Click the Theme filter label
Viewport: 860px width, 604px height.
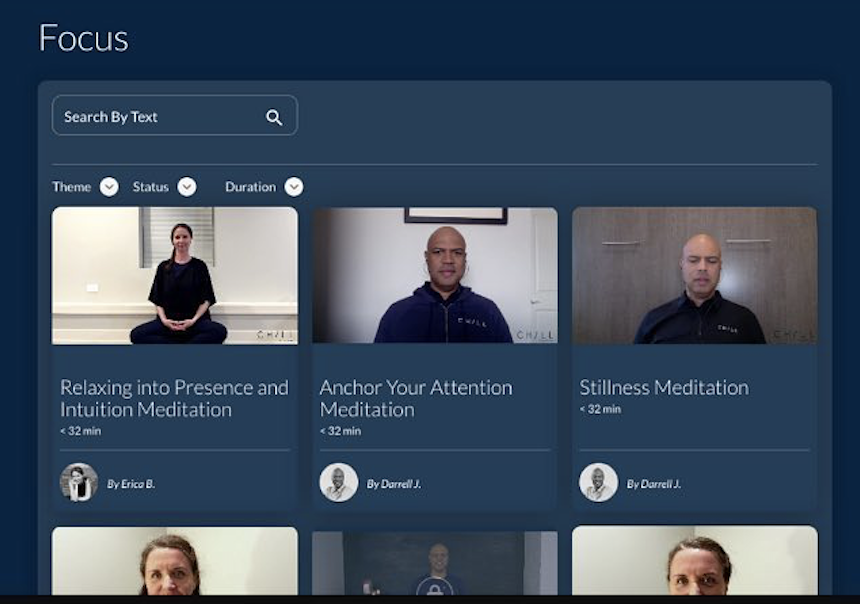[71, 187]
